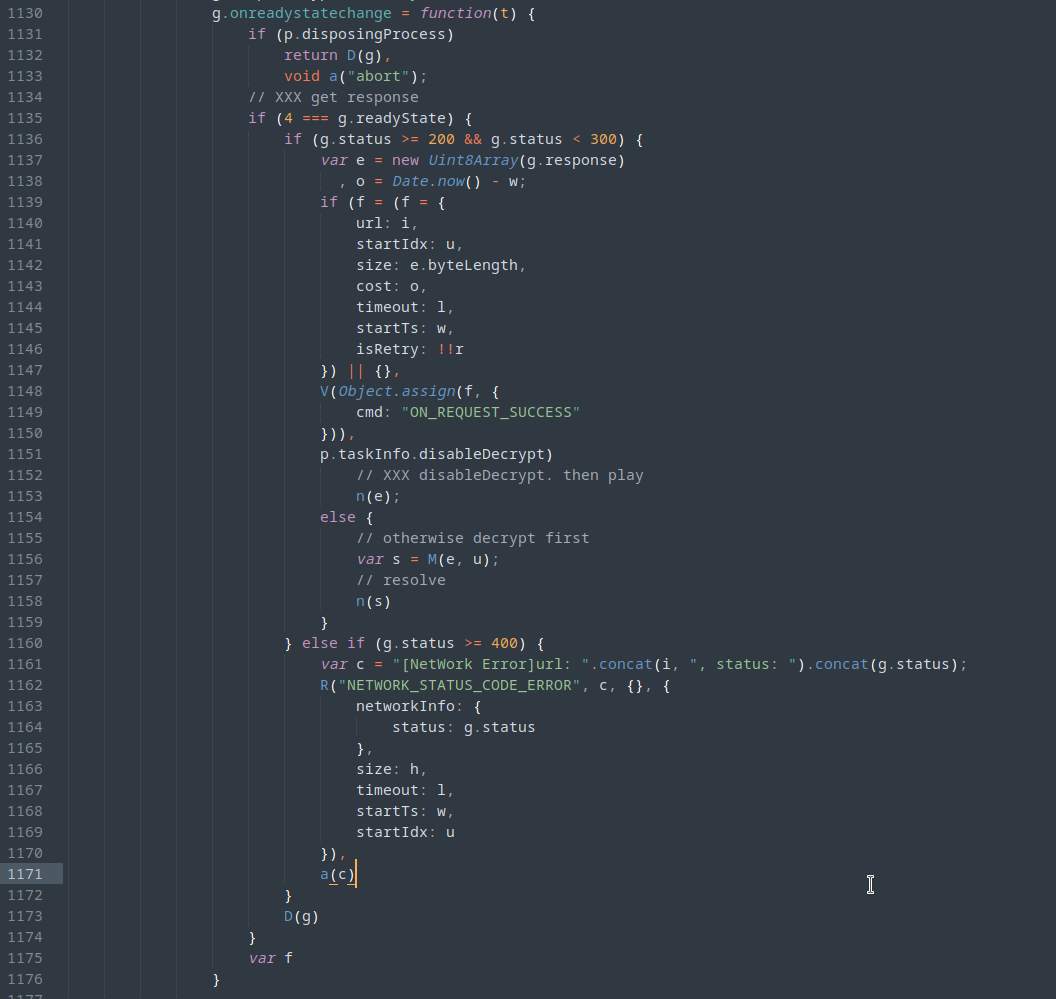This screenshot has width=1056, height=999.
Task: Click the else keyword on line 1154
Action: [337, 516]
